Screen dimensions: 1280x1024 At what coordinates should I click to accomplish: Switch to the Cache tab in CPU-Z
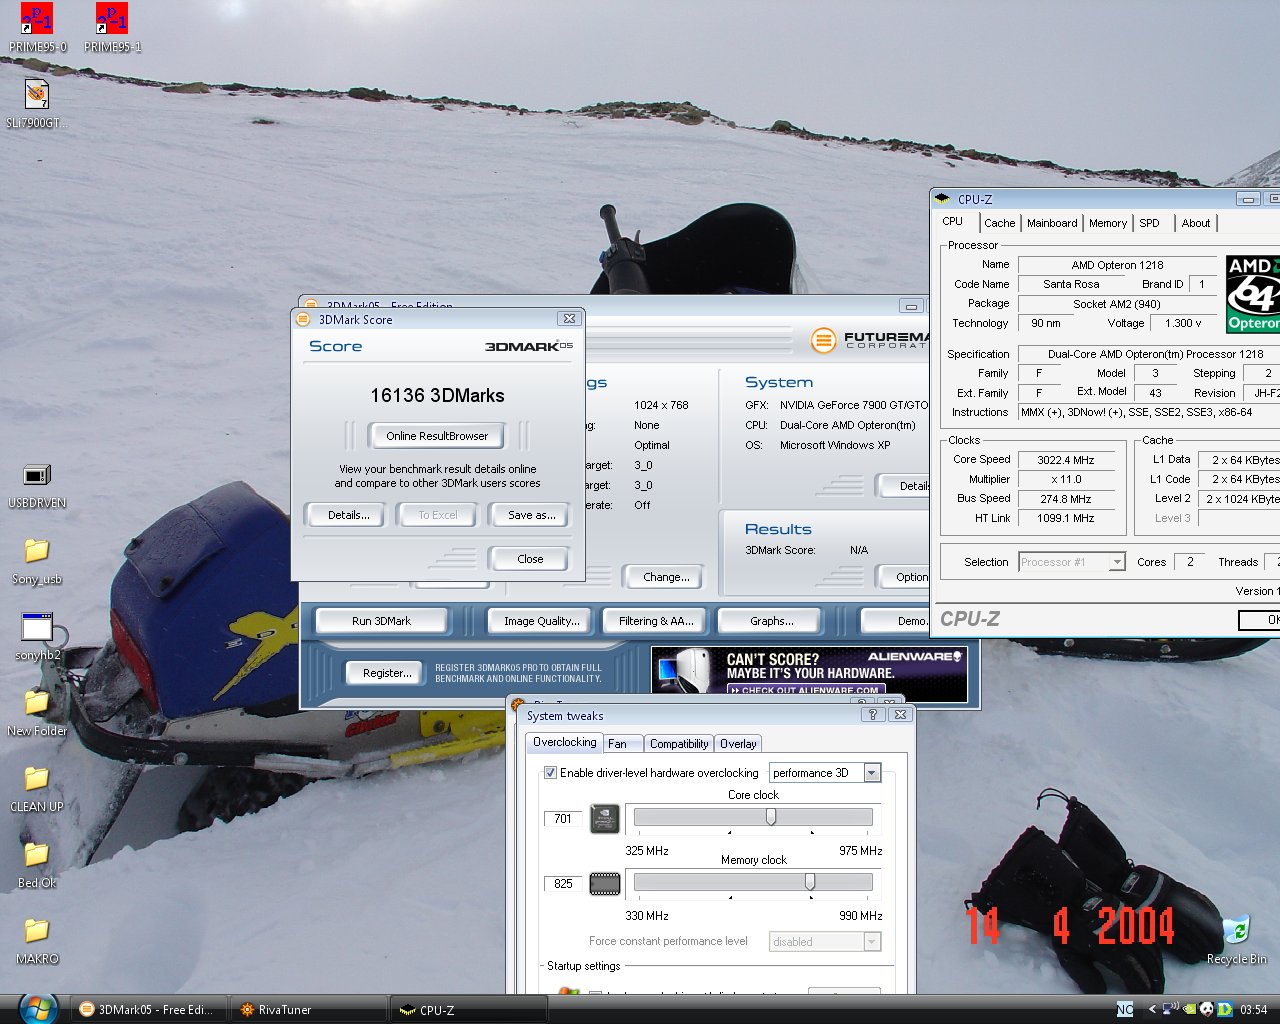coord(999,223)
